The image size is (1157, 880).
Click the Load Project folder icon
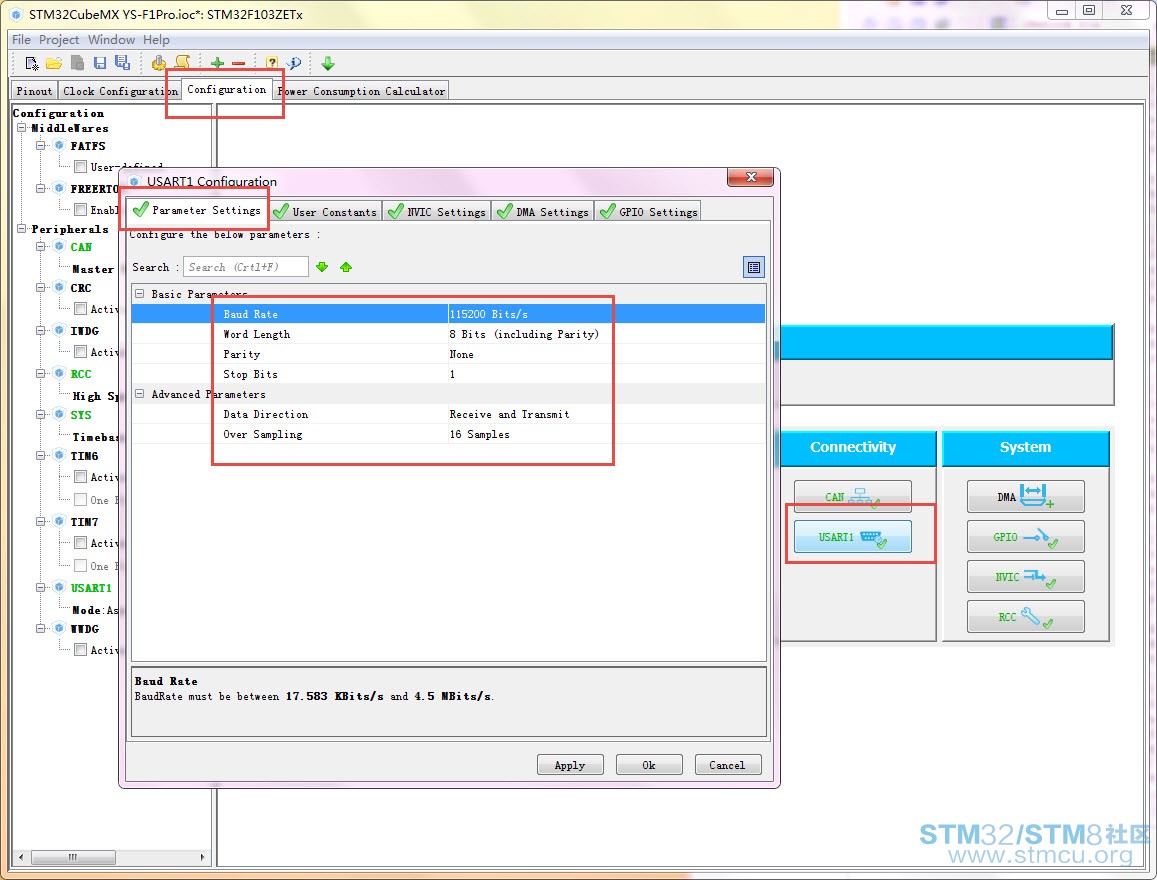click(x=54, y=63)
